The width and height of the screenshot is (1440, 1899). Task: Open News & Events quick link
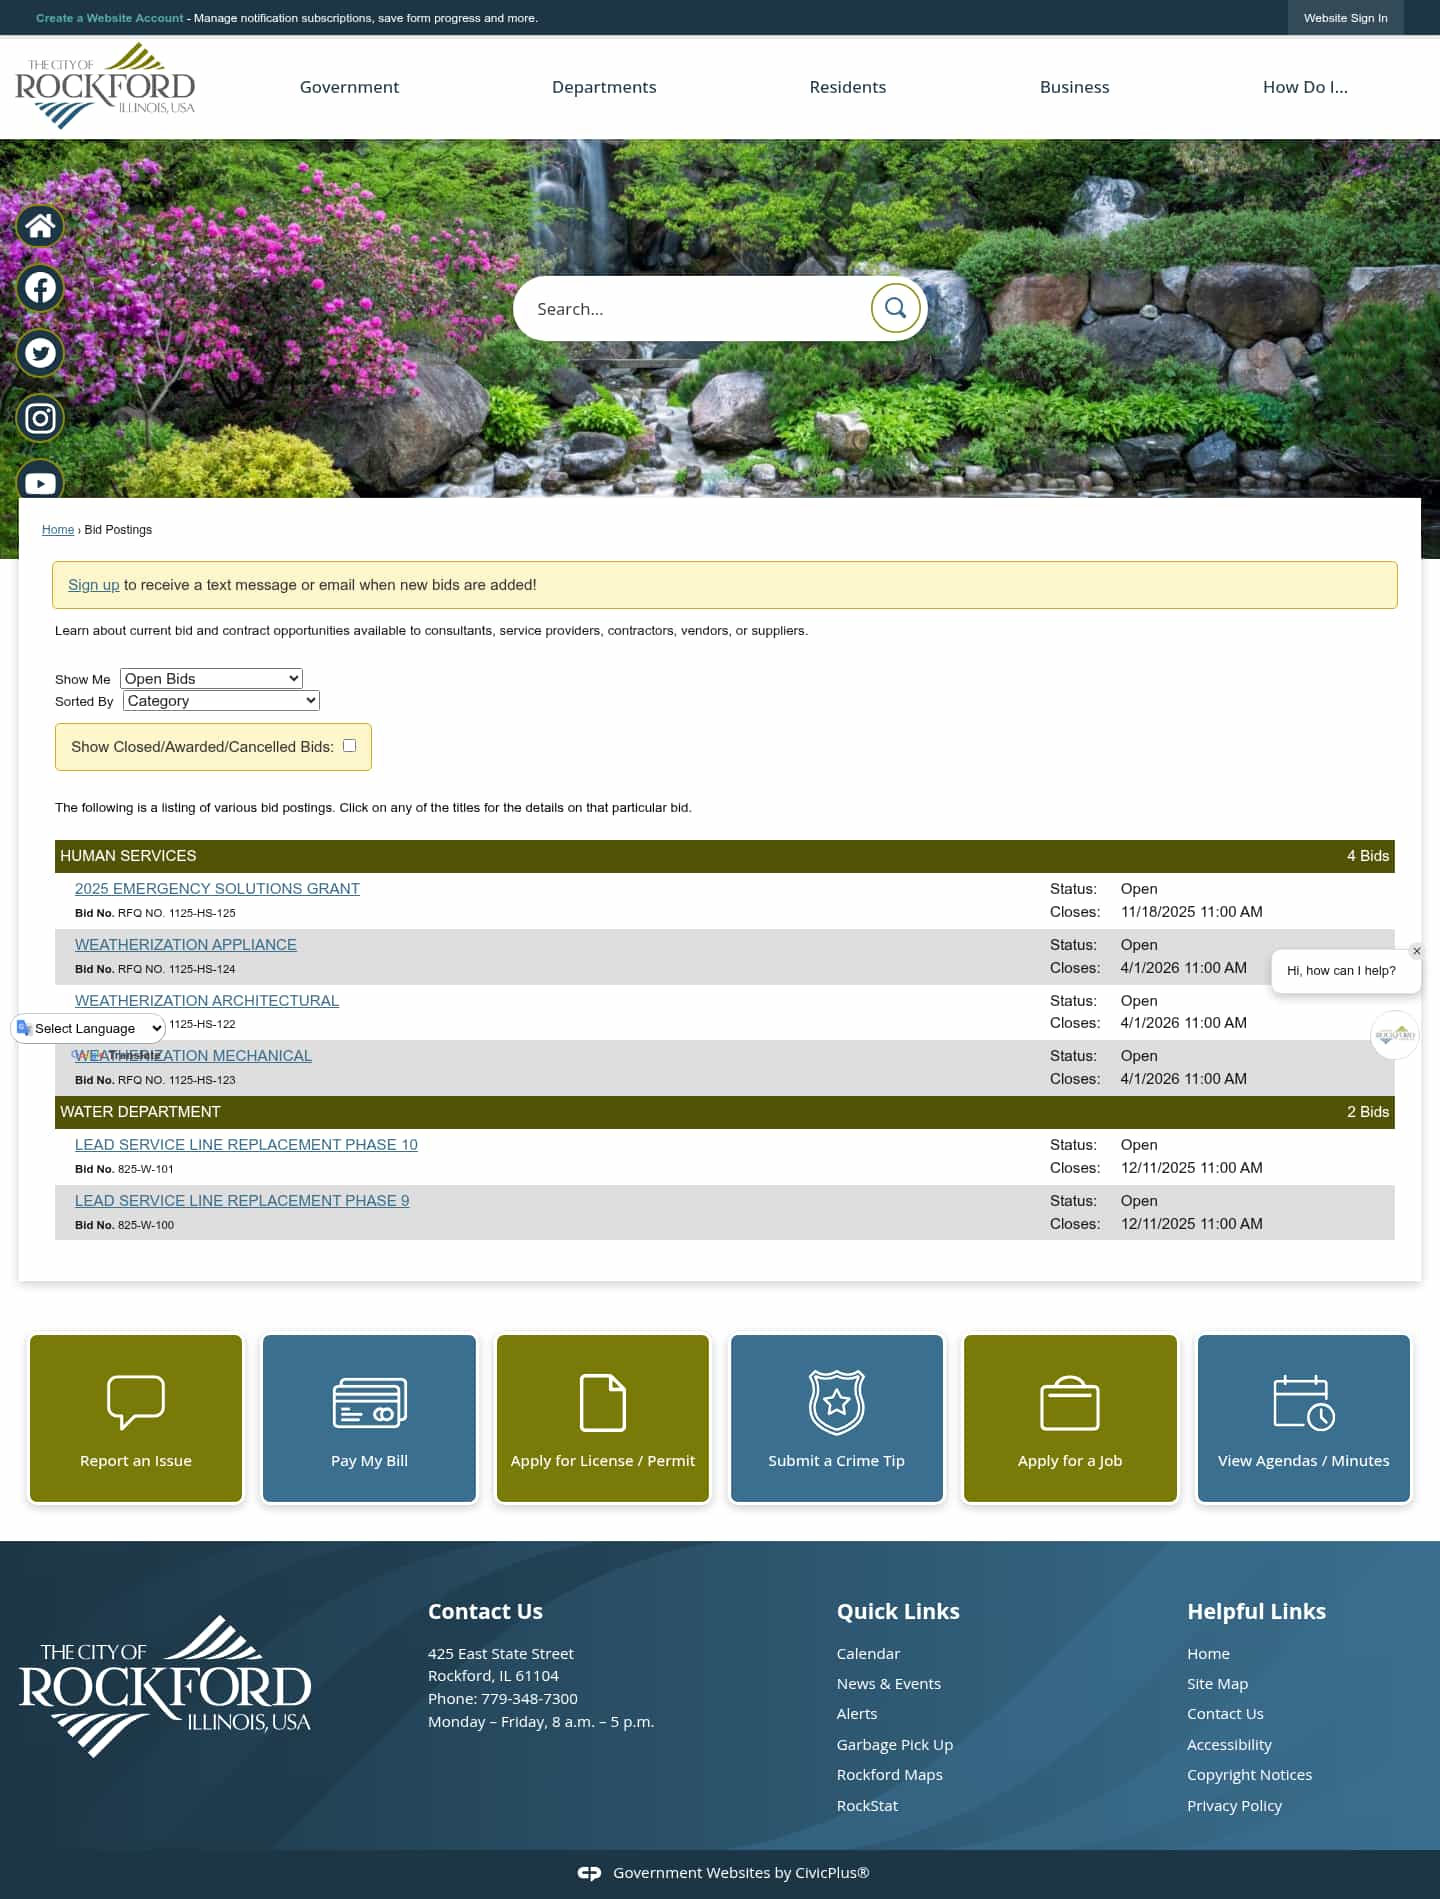click(x=889, y=1684)
